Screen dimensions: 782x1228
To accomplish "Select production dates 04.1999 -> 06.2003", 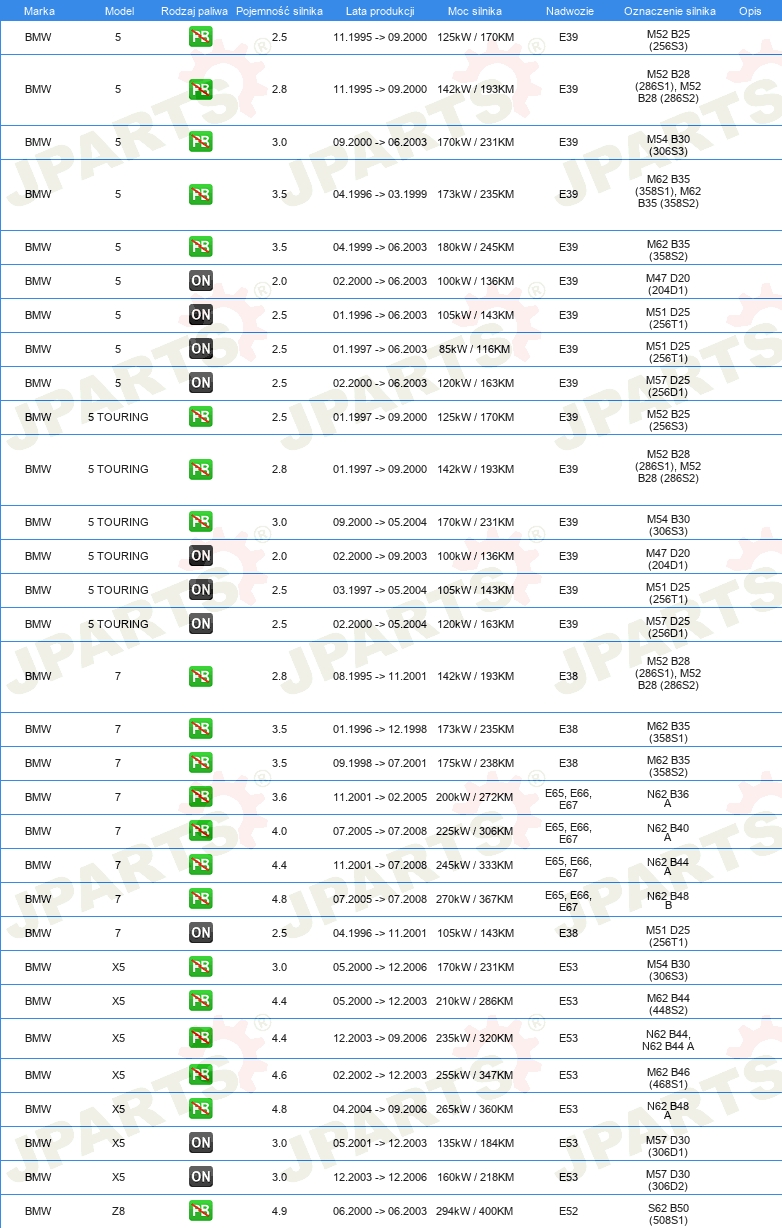I will pos(380,247).
